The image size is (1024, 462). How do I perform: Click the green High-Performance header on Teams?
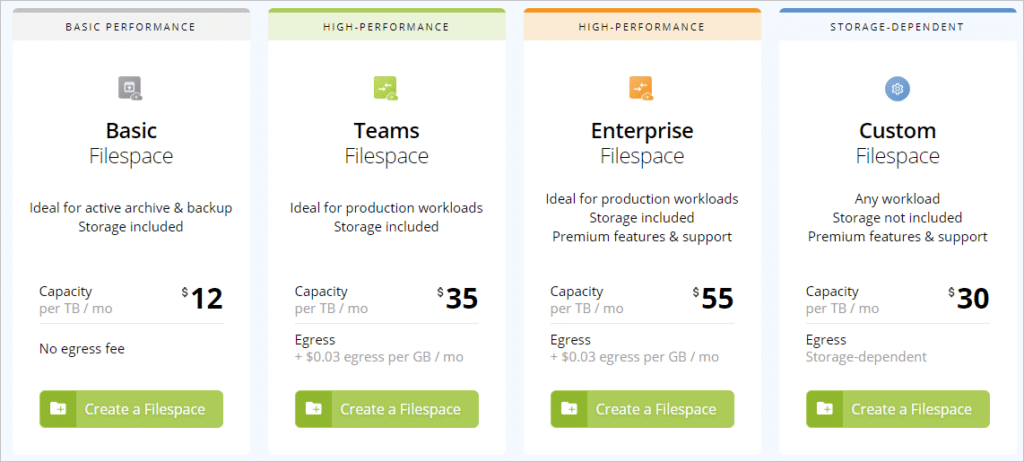pyautogui.click(x=387, y=27)
